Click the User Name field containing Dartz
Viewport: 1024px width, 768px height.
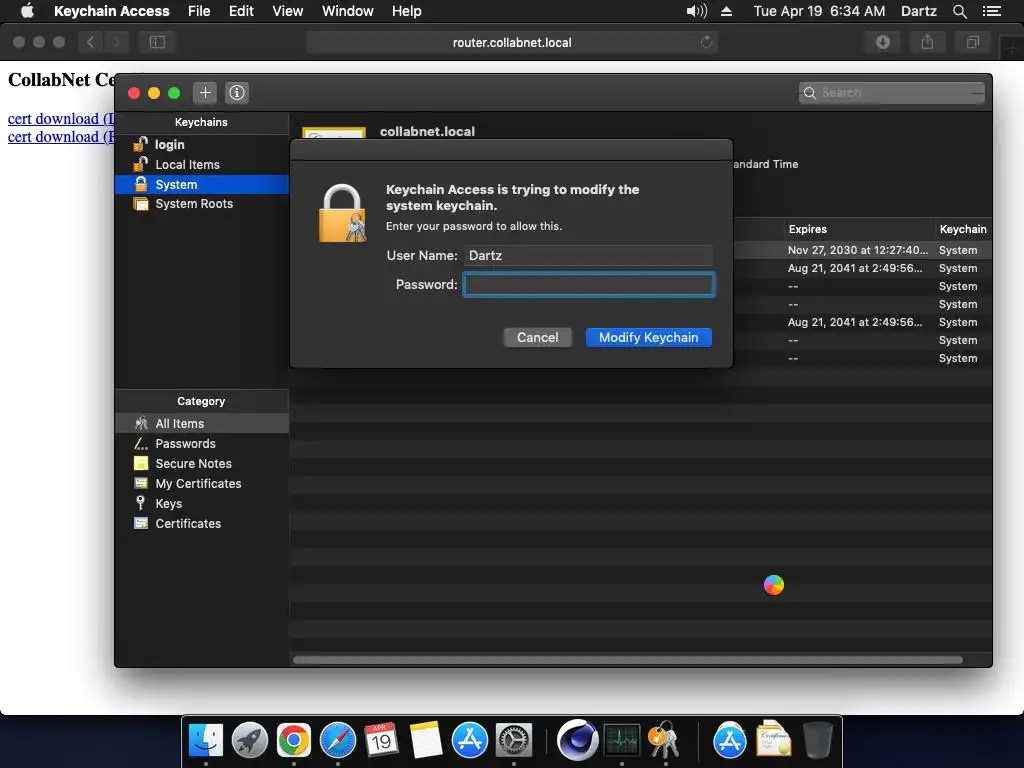click(x=588, y=255)
